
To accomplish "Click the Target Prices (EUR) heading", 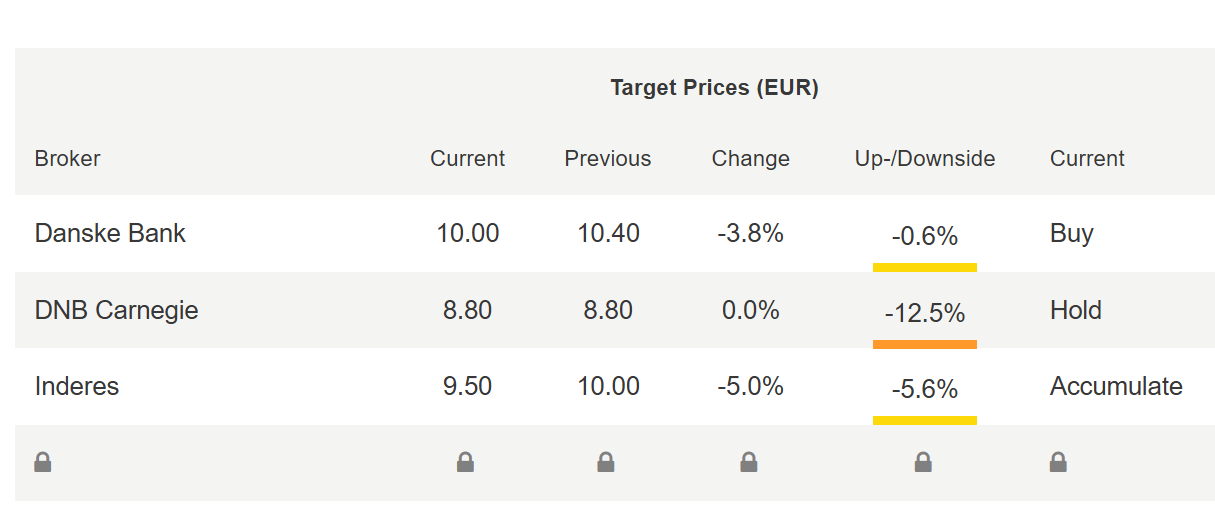I will pos(714,88).
